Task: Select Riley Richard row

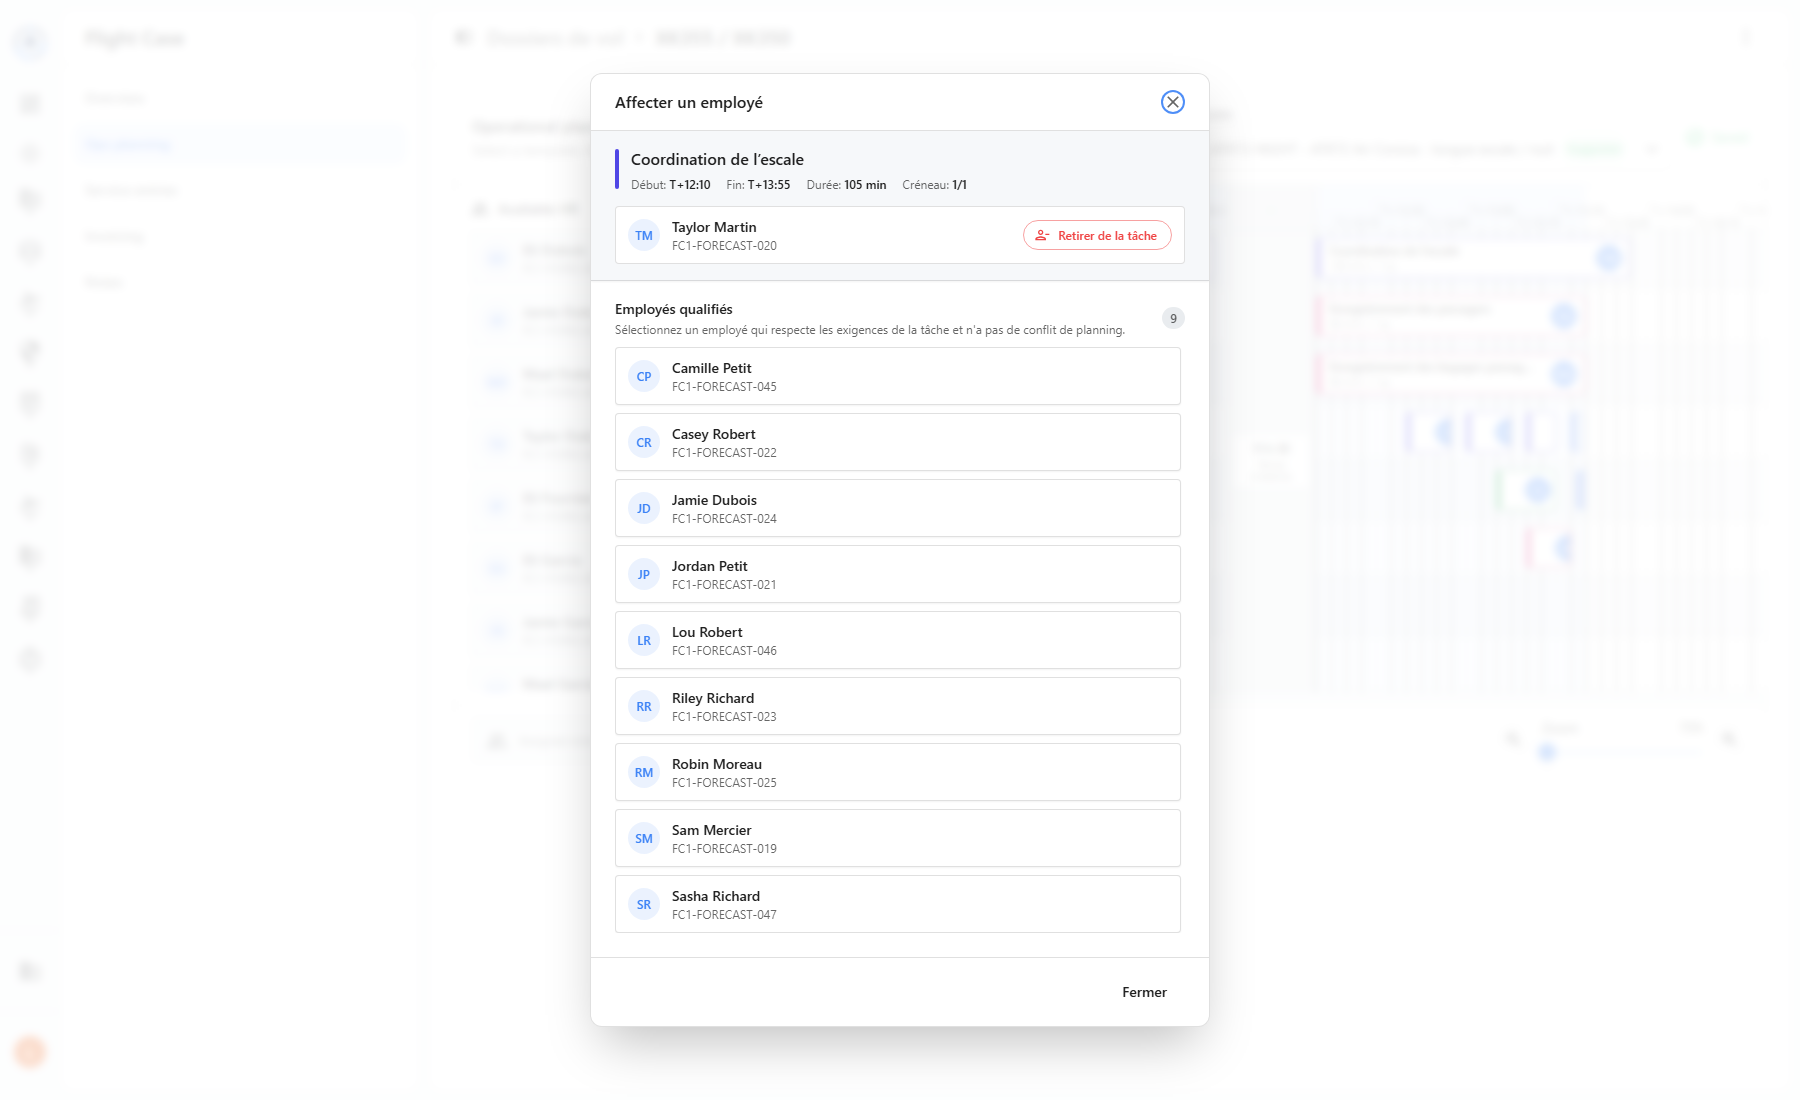Action: click(x=897, y=707)
